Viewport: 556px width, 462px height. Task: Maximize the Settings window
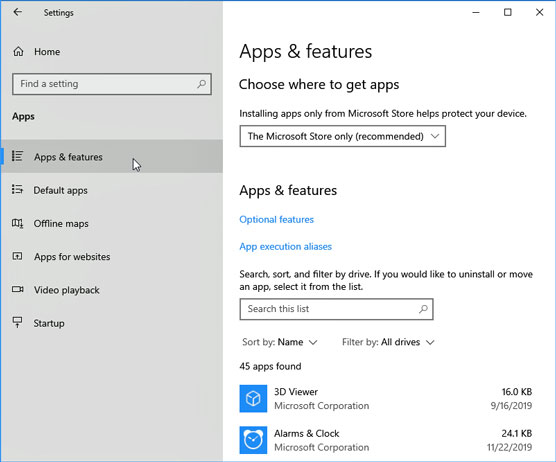pos(508,12)
